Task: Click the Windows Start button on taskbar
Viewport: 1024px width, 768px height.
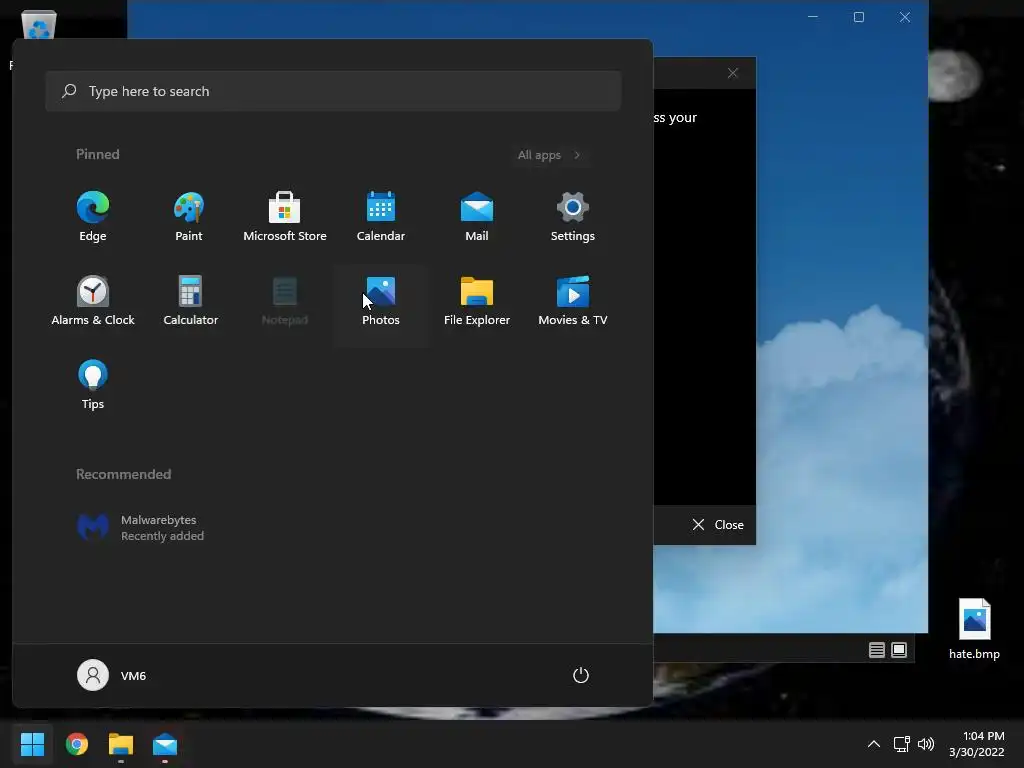Action: coord(32,744)
